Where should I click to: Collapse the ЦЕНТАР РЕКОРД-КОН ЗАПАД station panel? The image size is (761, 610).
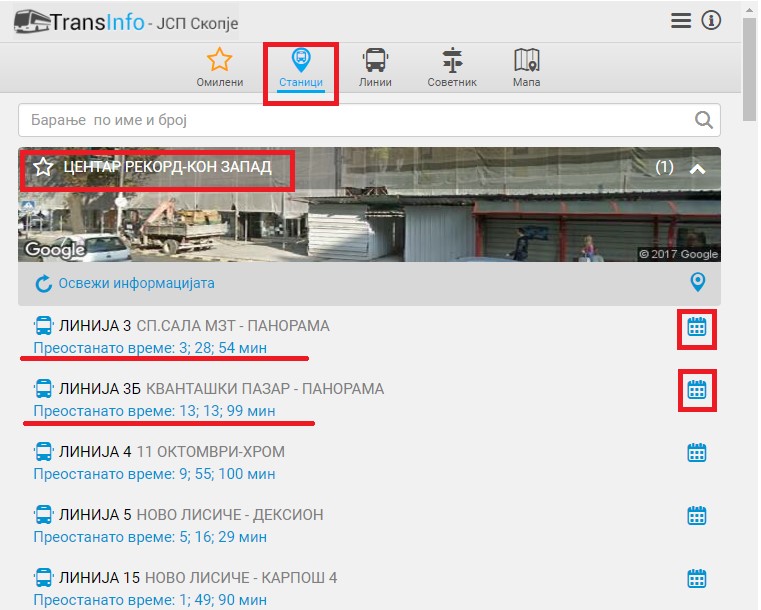(697, 169)
